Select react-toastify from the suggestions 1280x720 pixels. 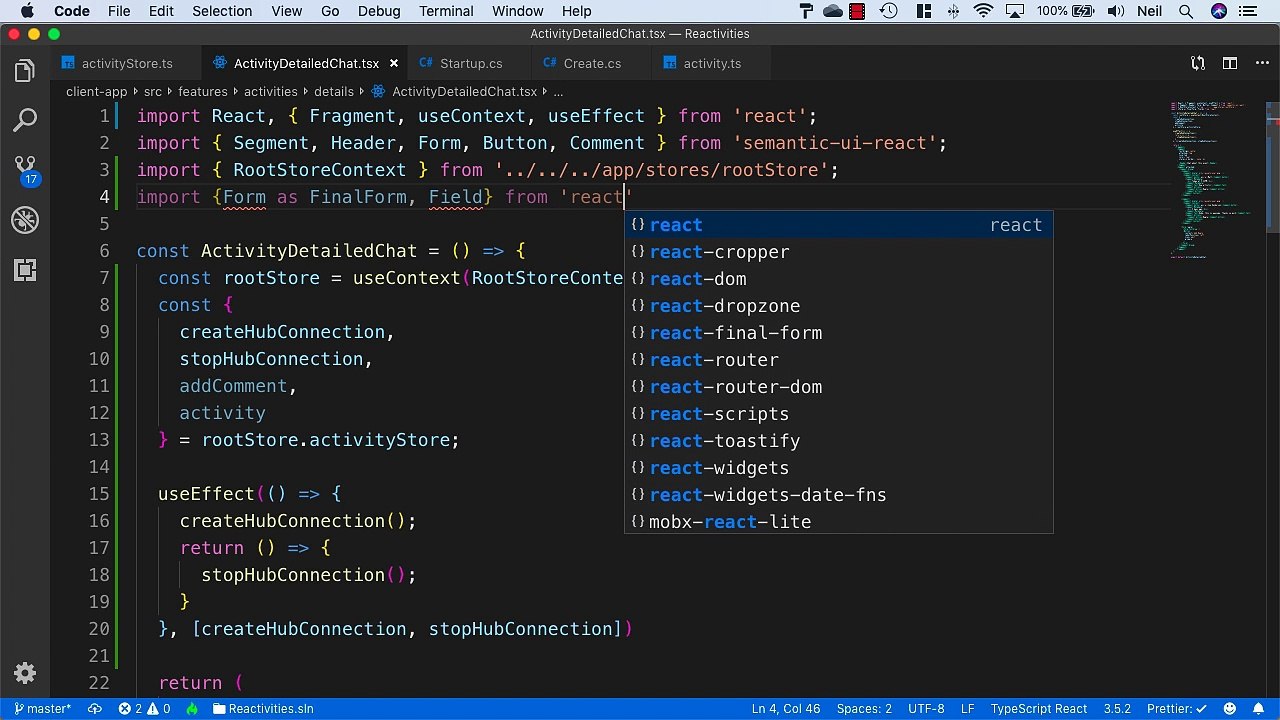838,441
